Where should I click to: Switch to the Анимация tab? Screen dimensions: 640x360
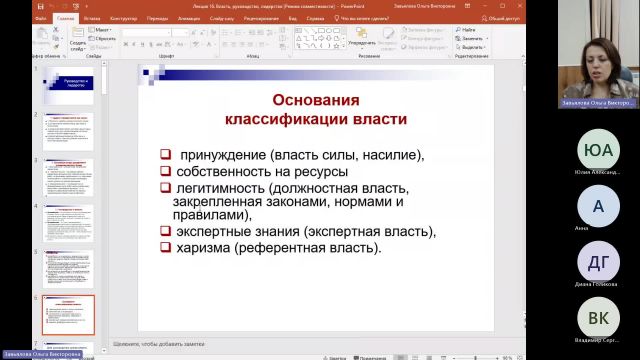[189, 18]
